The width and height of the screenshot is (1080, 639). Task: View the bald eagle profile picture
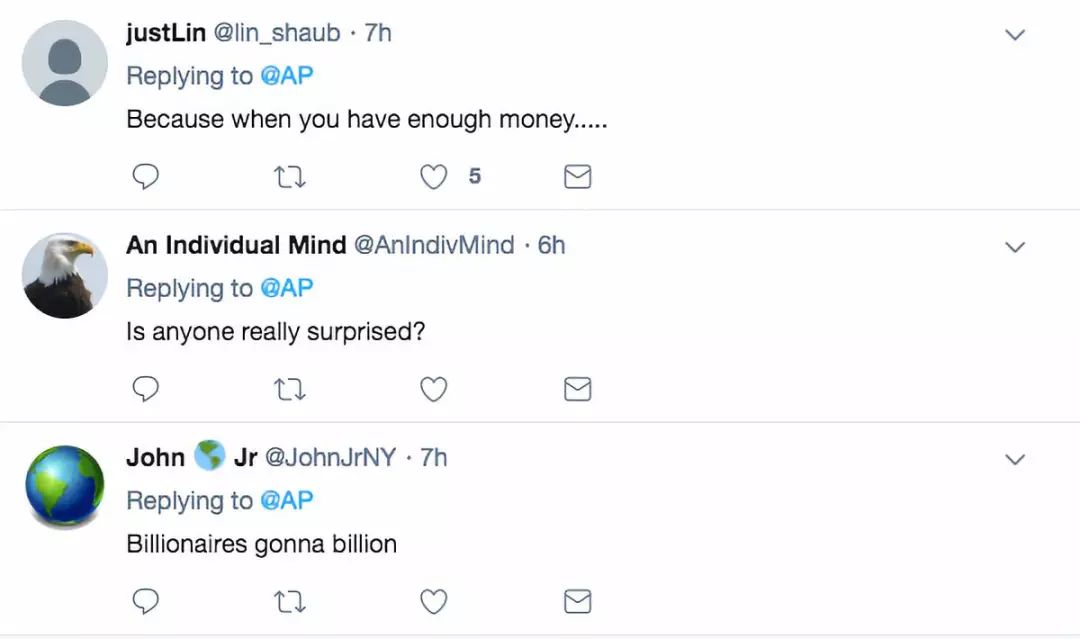65,275
